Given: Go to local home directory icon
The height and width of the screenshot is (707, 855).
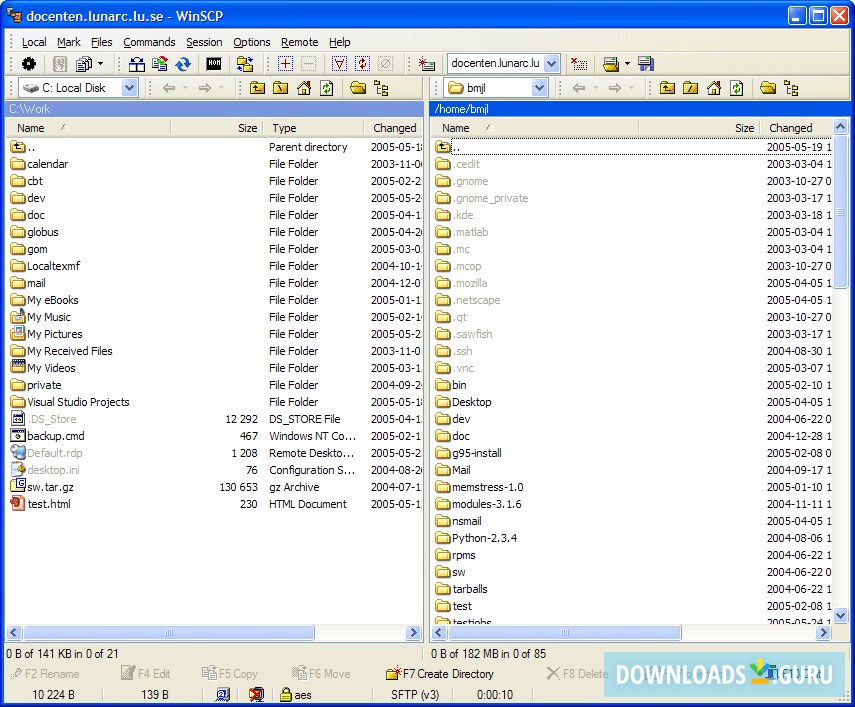Looking at the screenshot, I should click(304, 88).
